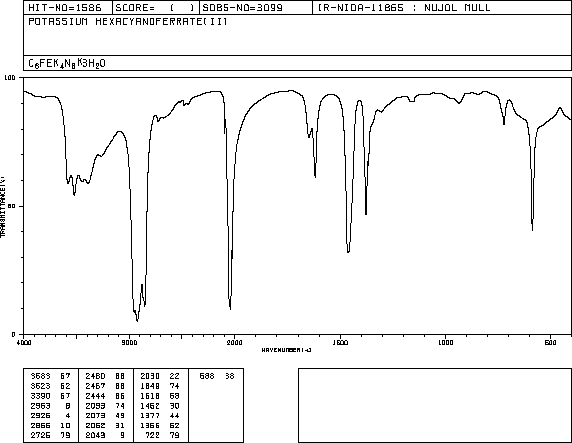
Task: Select the 588 peak table entry
Action: pos(217,376)
